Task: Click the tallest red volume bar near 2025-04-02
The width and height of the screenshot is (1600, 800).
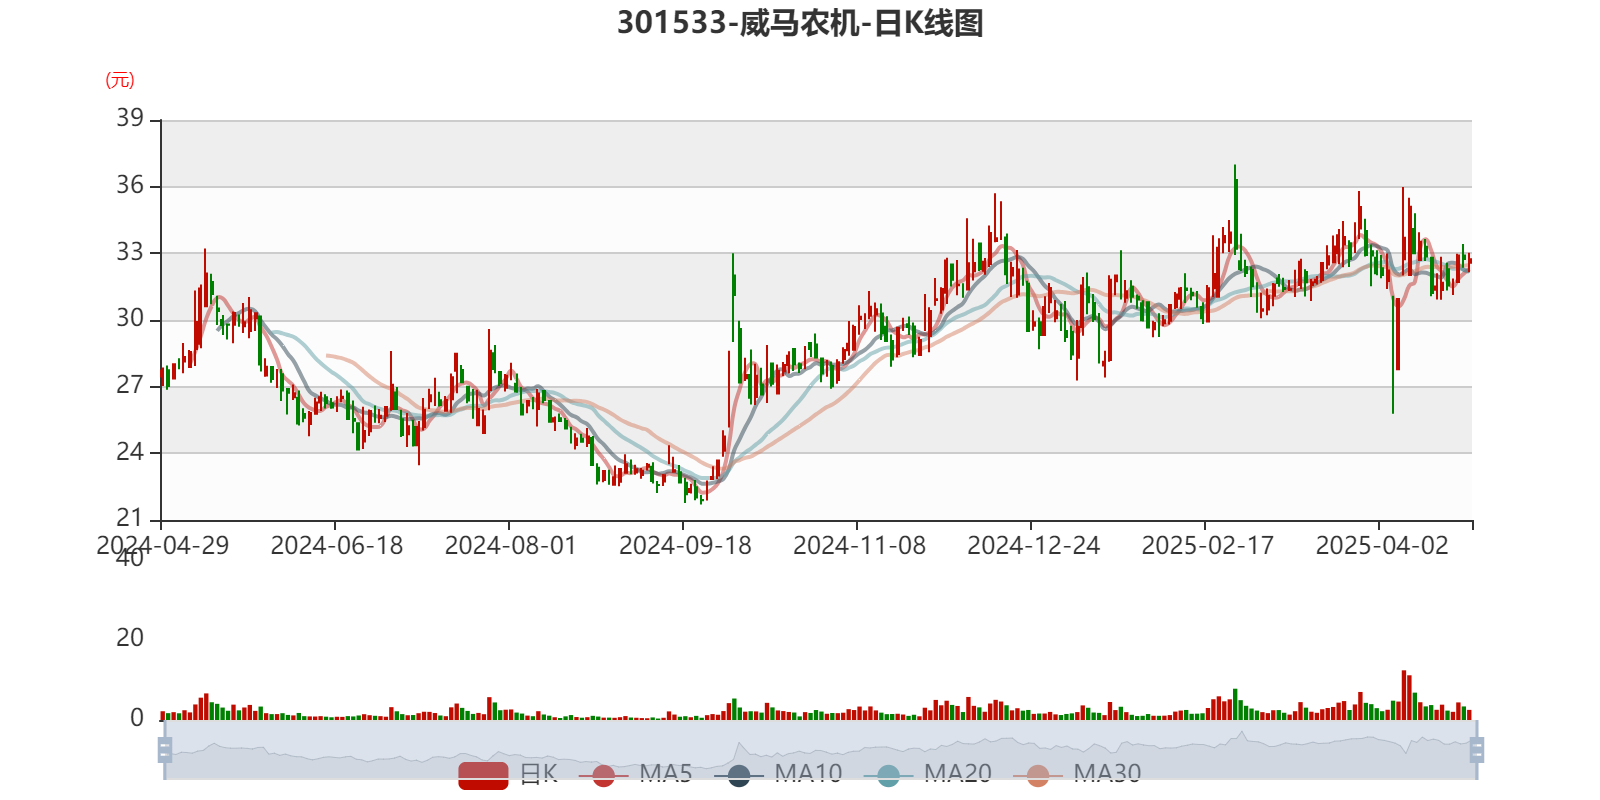Action: click(x=1404, y=695)
